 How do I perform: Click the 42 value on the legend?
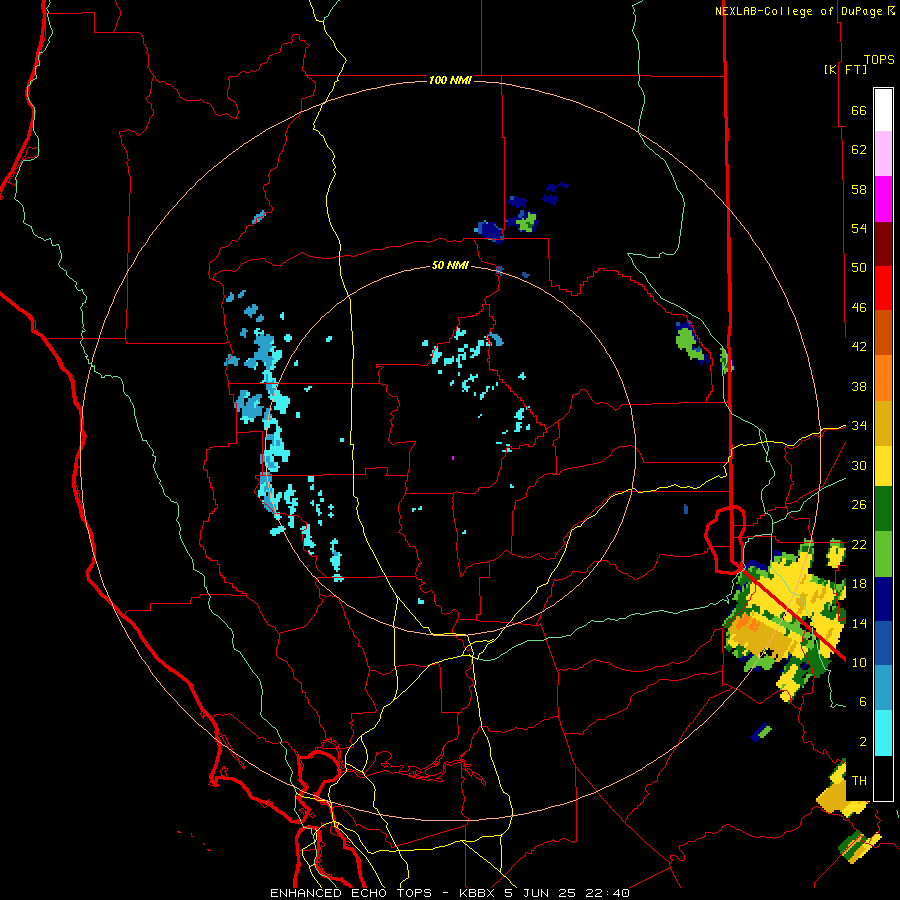[859, 347]
